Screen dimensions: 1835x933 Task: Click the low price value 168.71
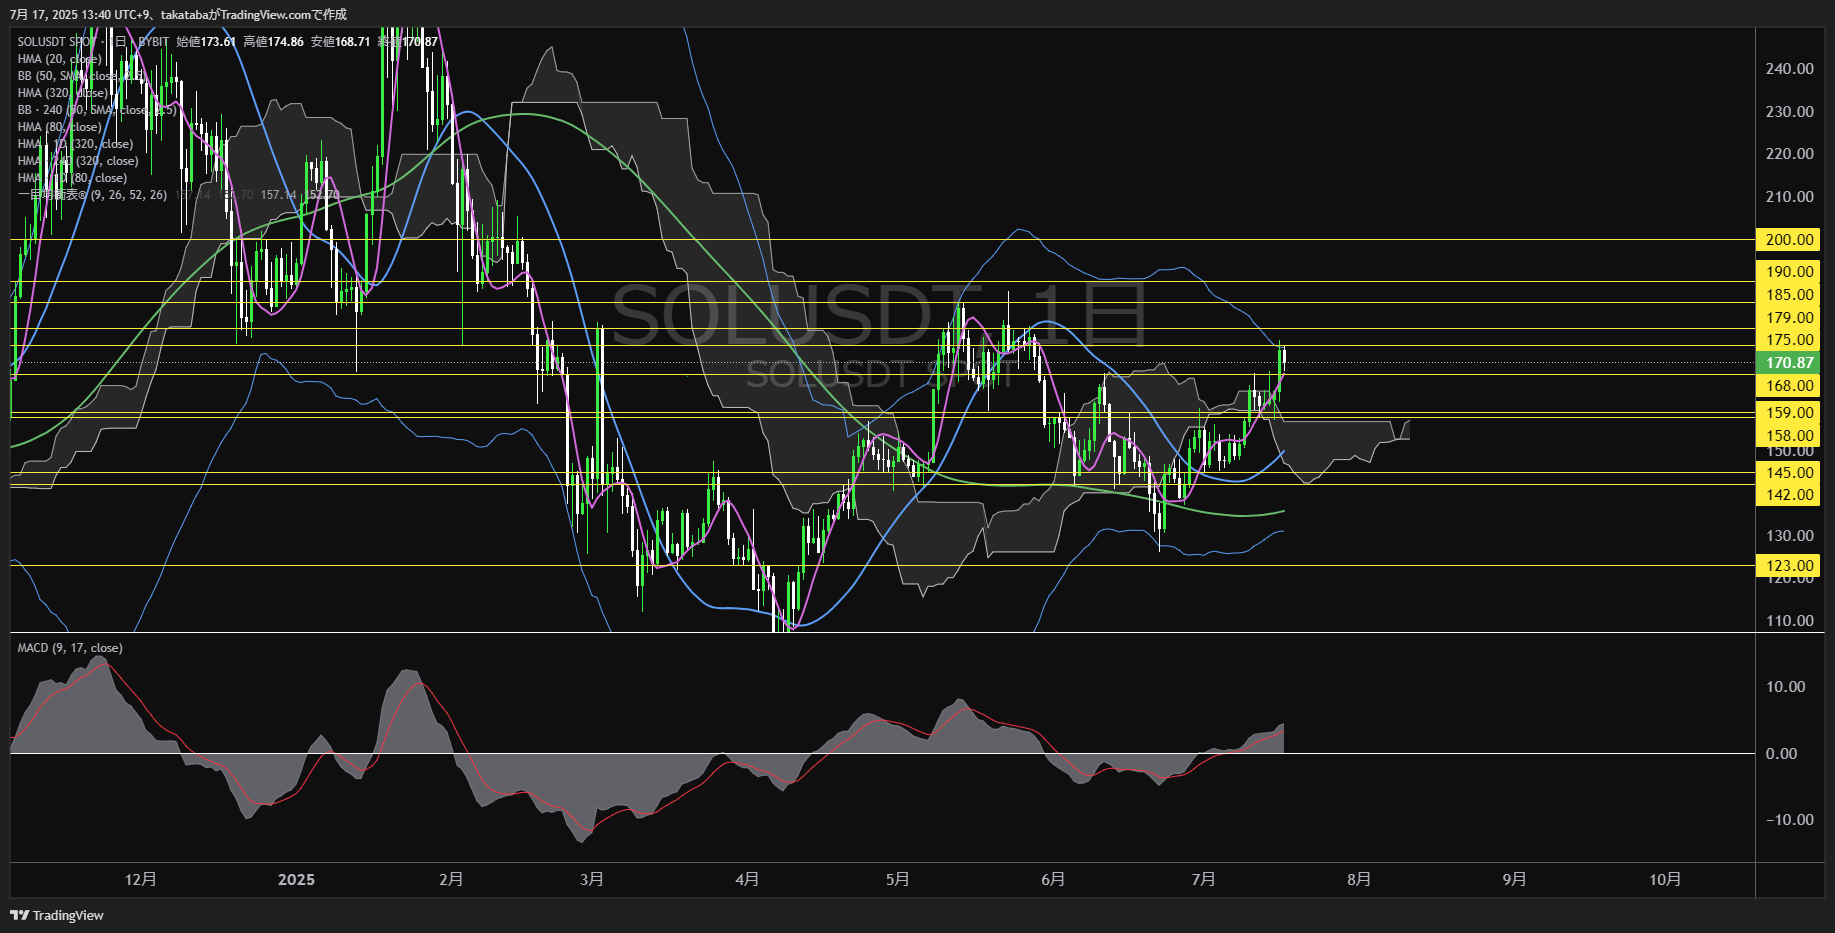pyautogui.click(x=353, y=42)
